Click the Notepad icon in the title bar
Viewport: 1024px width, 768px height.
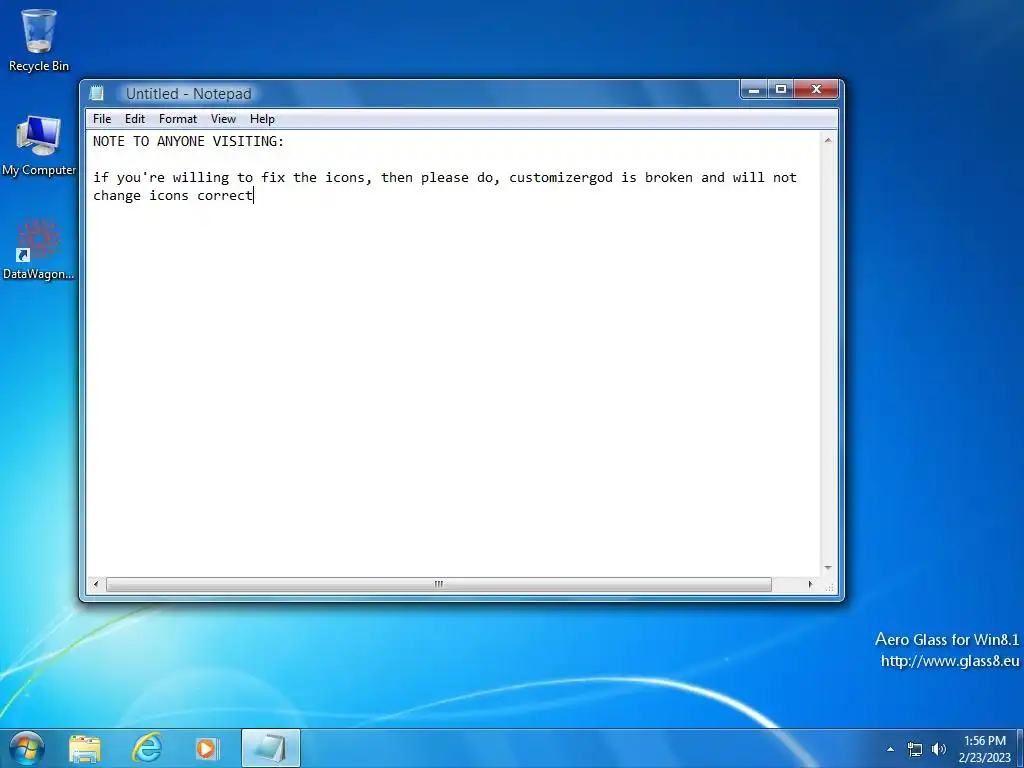tap(97, 93)
